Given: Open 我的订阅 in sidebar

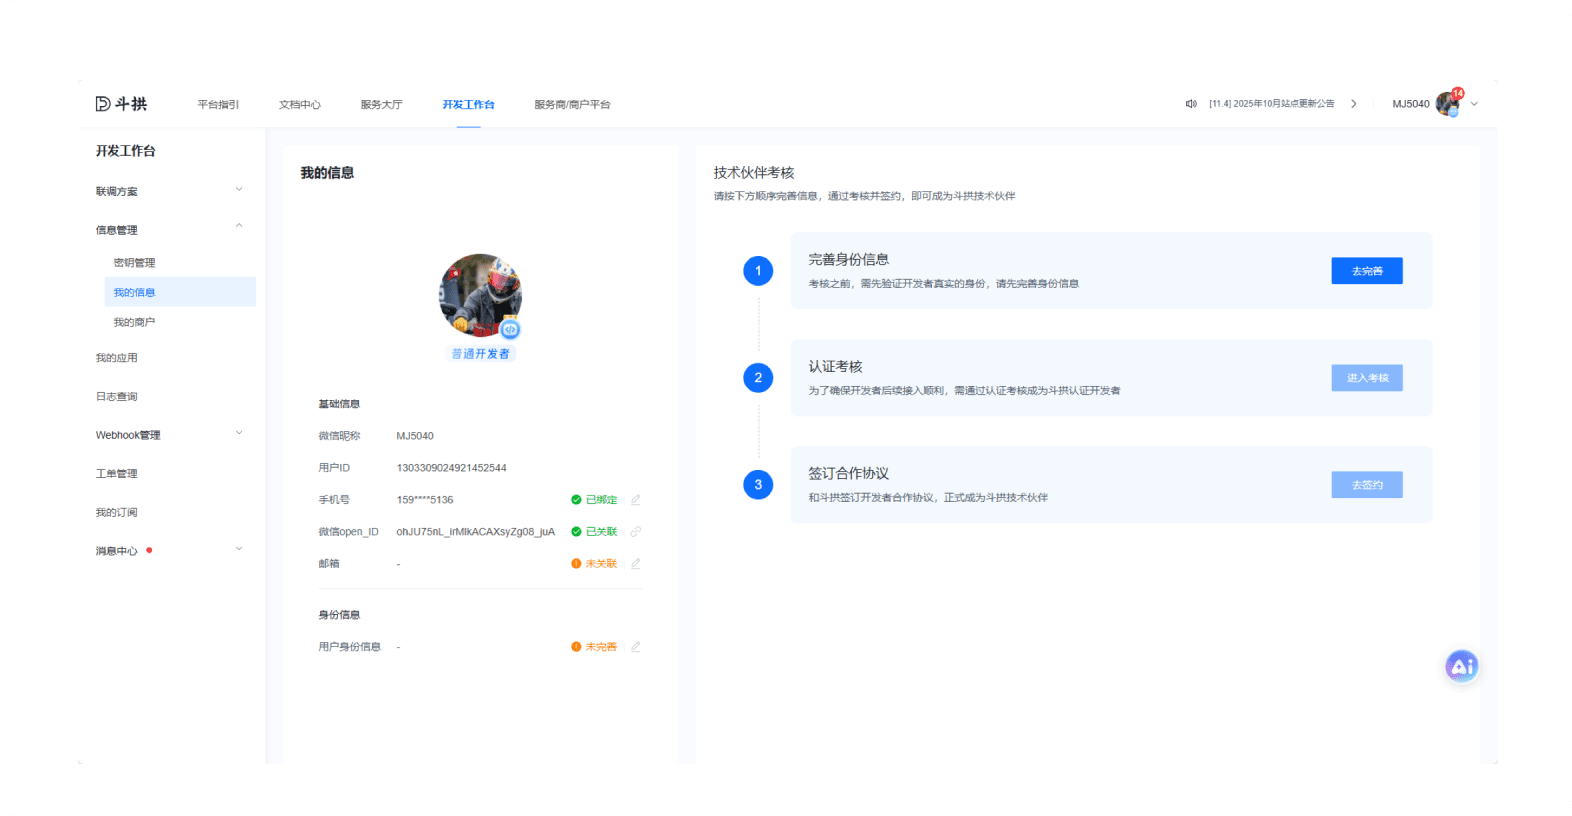Looking at the screenshot, I should coord(117,513).
